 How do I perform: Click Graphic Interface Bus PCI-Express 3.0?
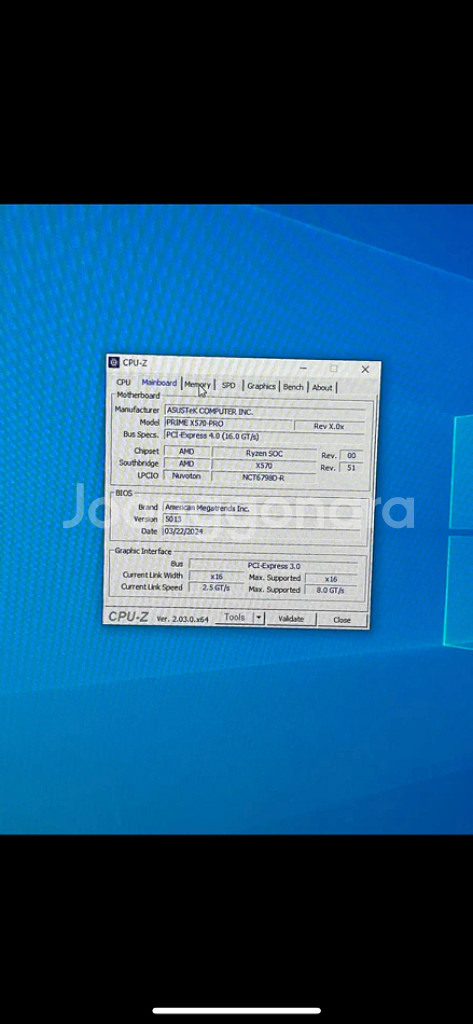tap(273, 566)
